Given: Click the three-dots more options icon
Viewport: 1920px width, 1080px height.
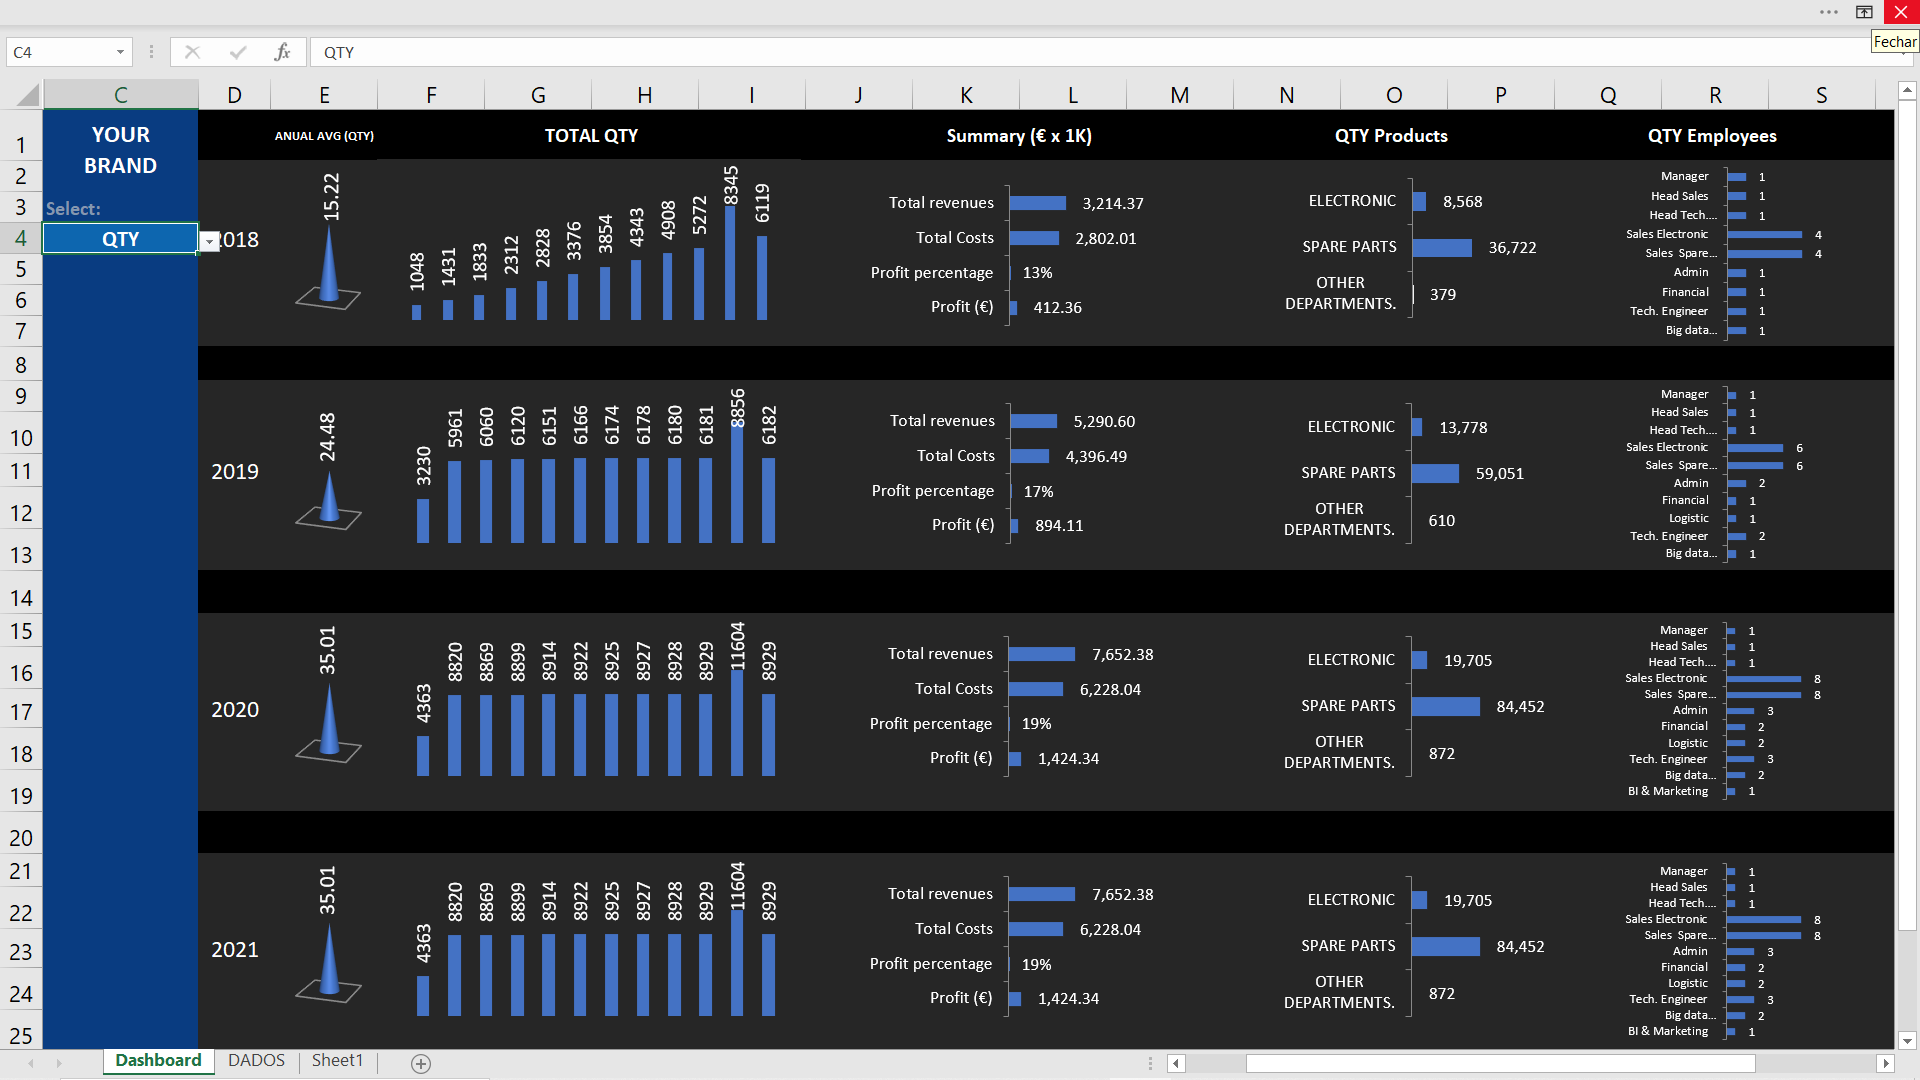Looking at the screenshot, I should tap(1829, 12).
